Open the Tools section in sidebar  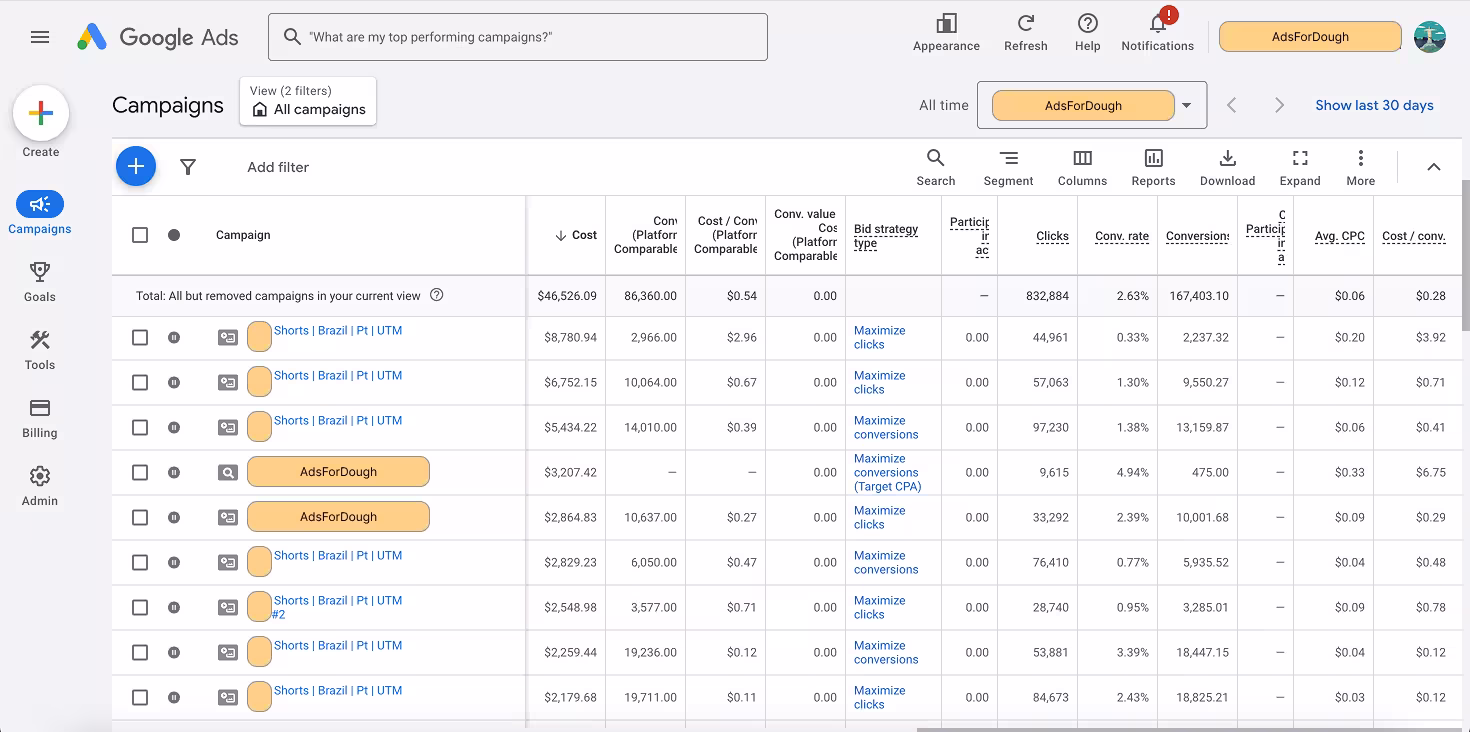40,350
